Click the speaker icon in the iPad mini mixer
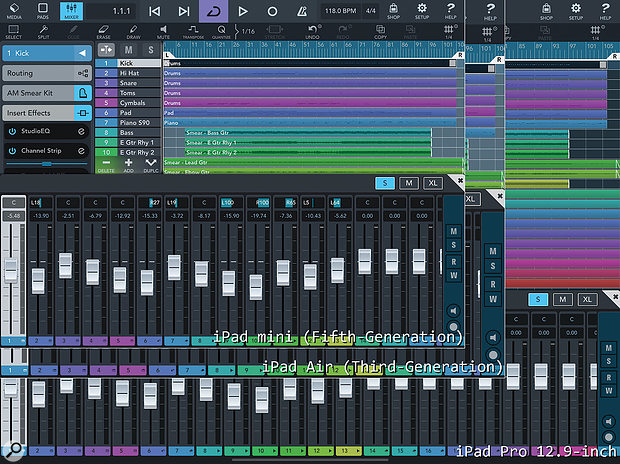The image size is (620, 464). point(454,311)
